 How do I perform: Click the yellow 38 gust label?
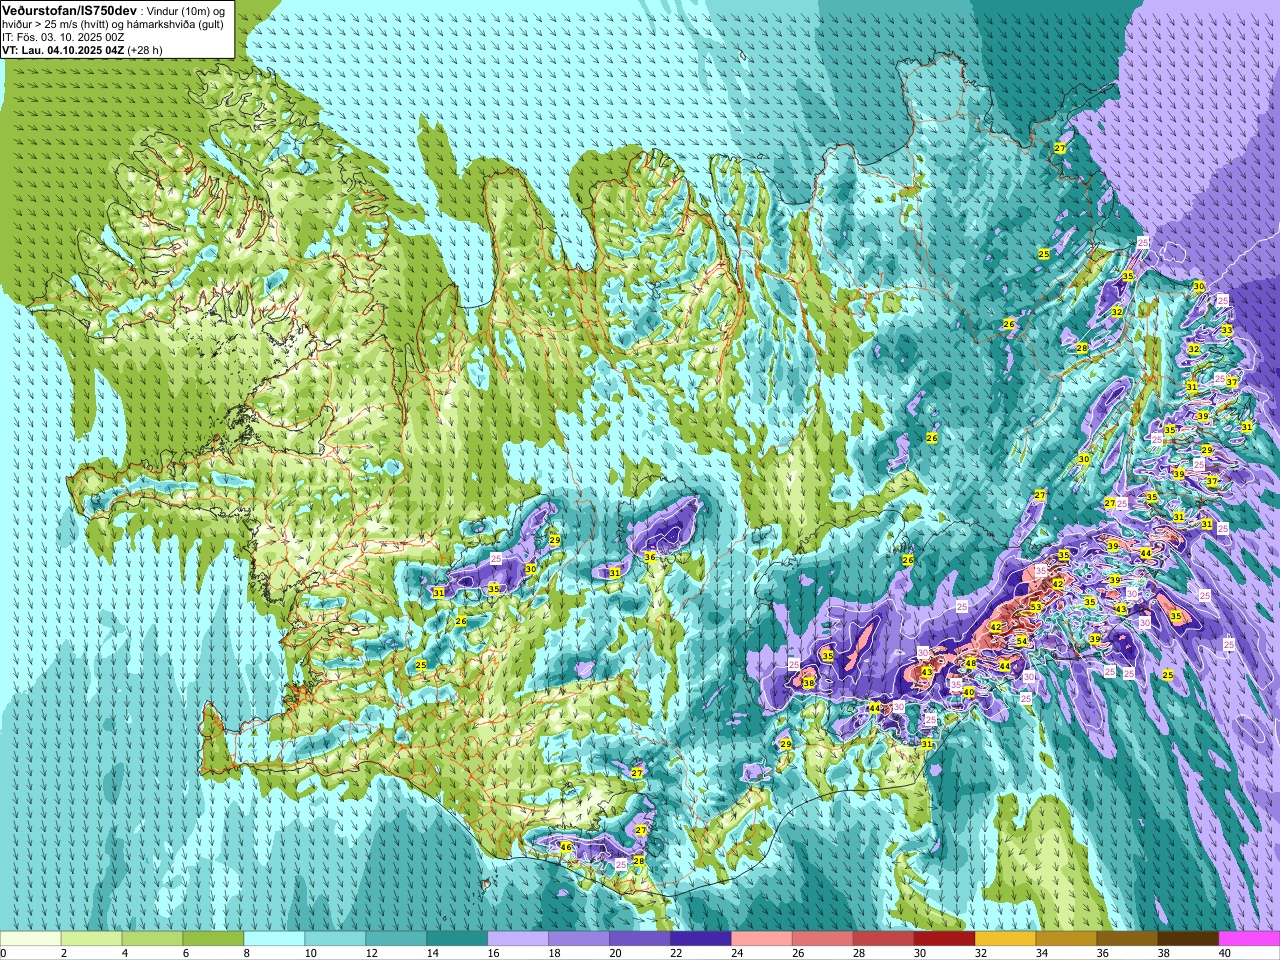(x=809, y=683)
